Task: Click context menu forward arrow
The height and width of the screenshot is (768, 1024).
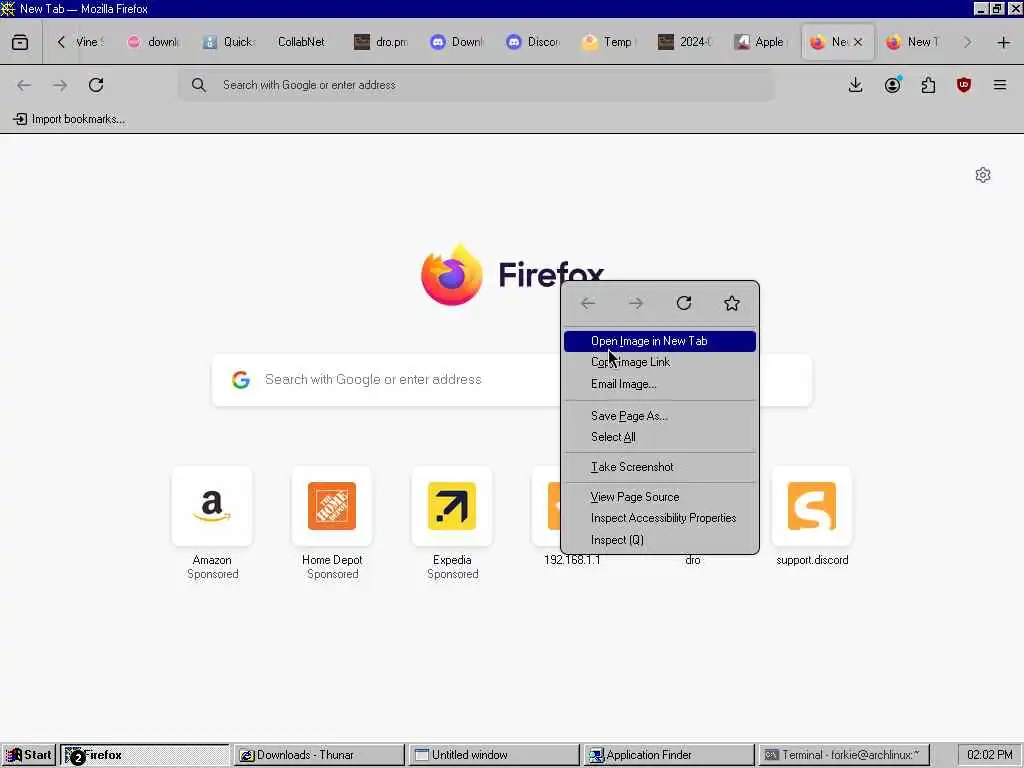Action: pyautogui.click(x=636, y=303)
